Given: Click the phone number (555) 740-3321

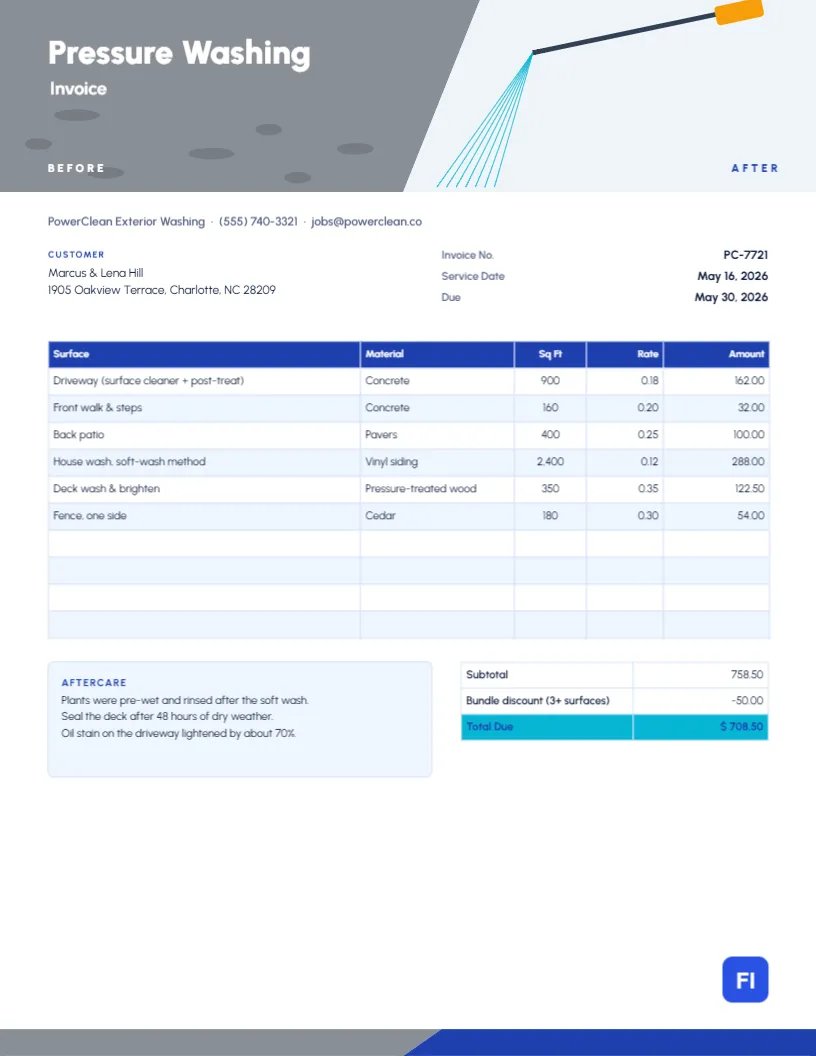Looking at the screenshot, I should click(258, 222).
